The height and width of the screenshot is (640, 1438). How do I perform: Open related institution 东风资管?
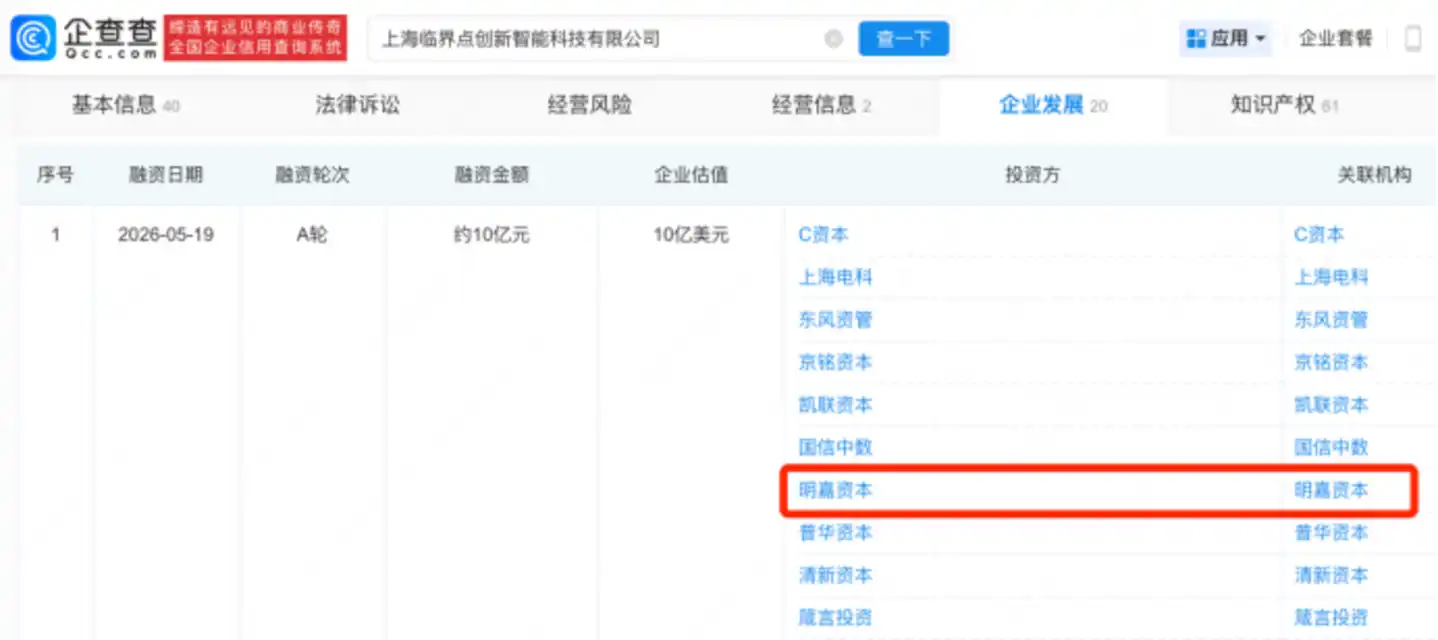1331,320
